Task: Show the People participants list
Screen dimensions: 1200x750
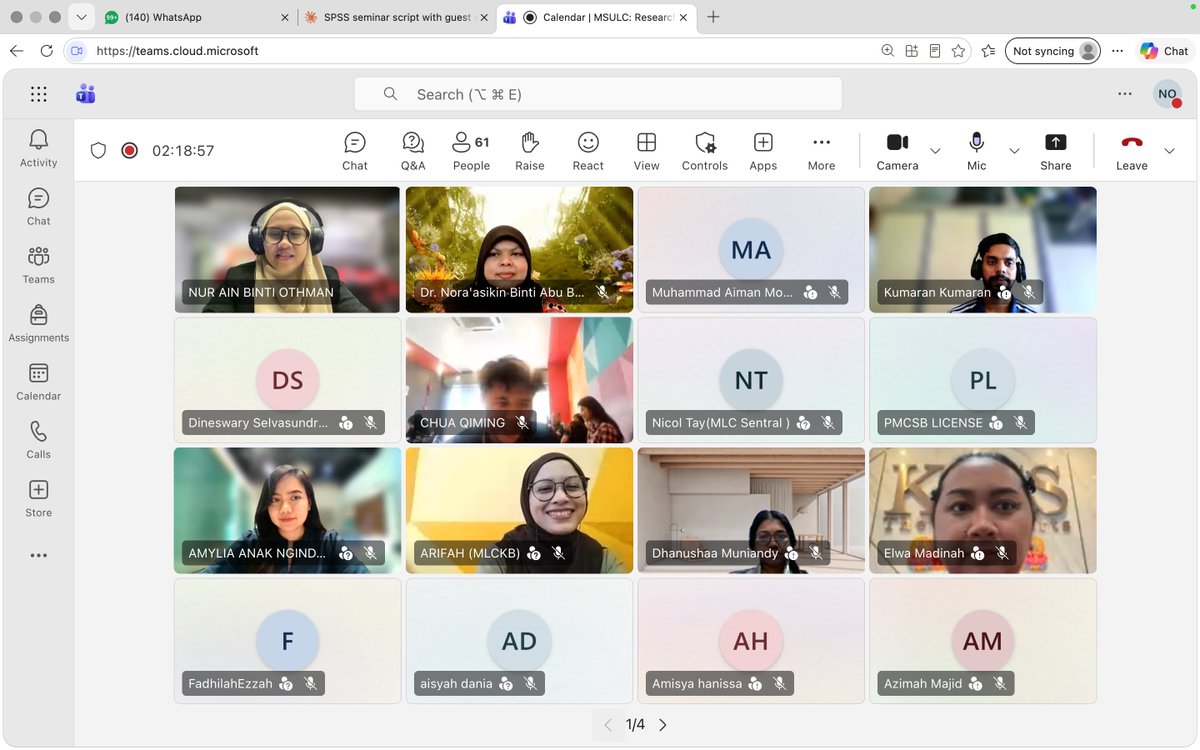Action: (471, 151)
